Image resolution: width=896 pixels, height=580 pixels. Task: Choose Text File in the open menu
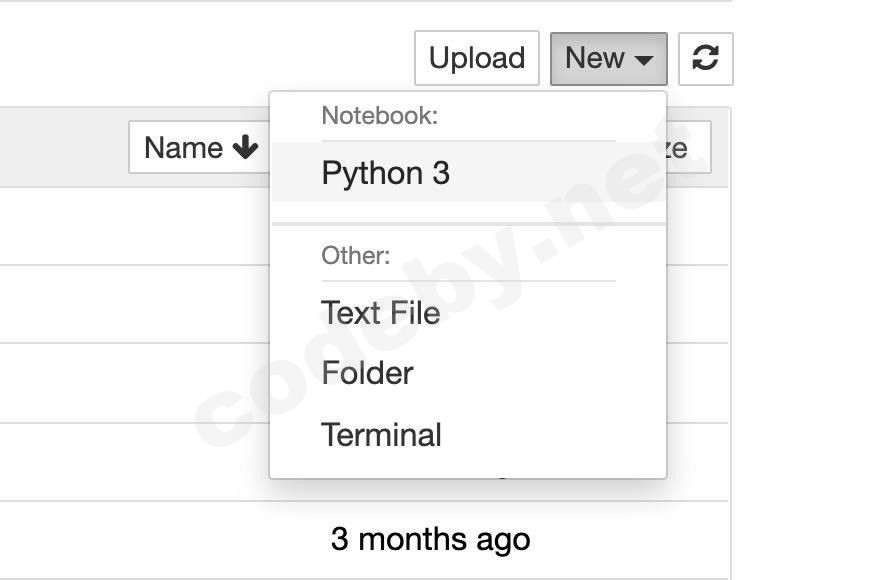point(380,312)
